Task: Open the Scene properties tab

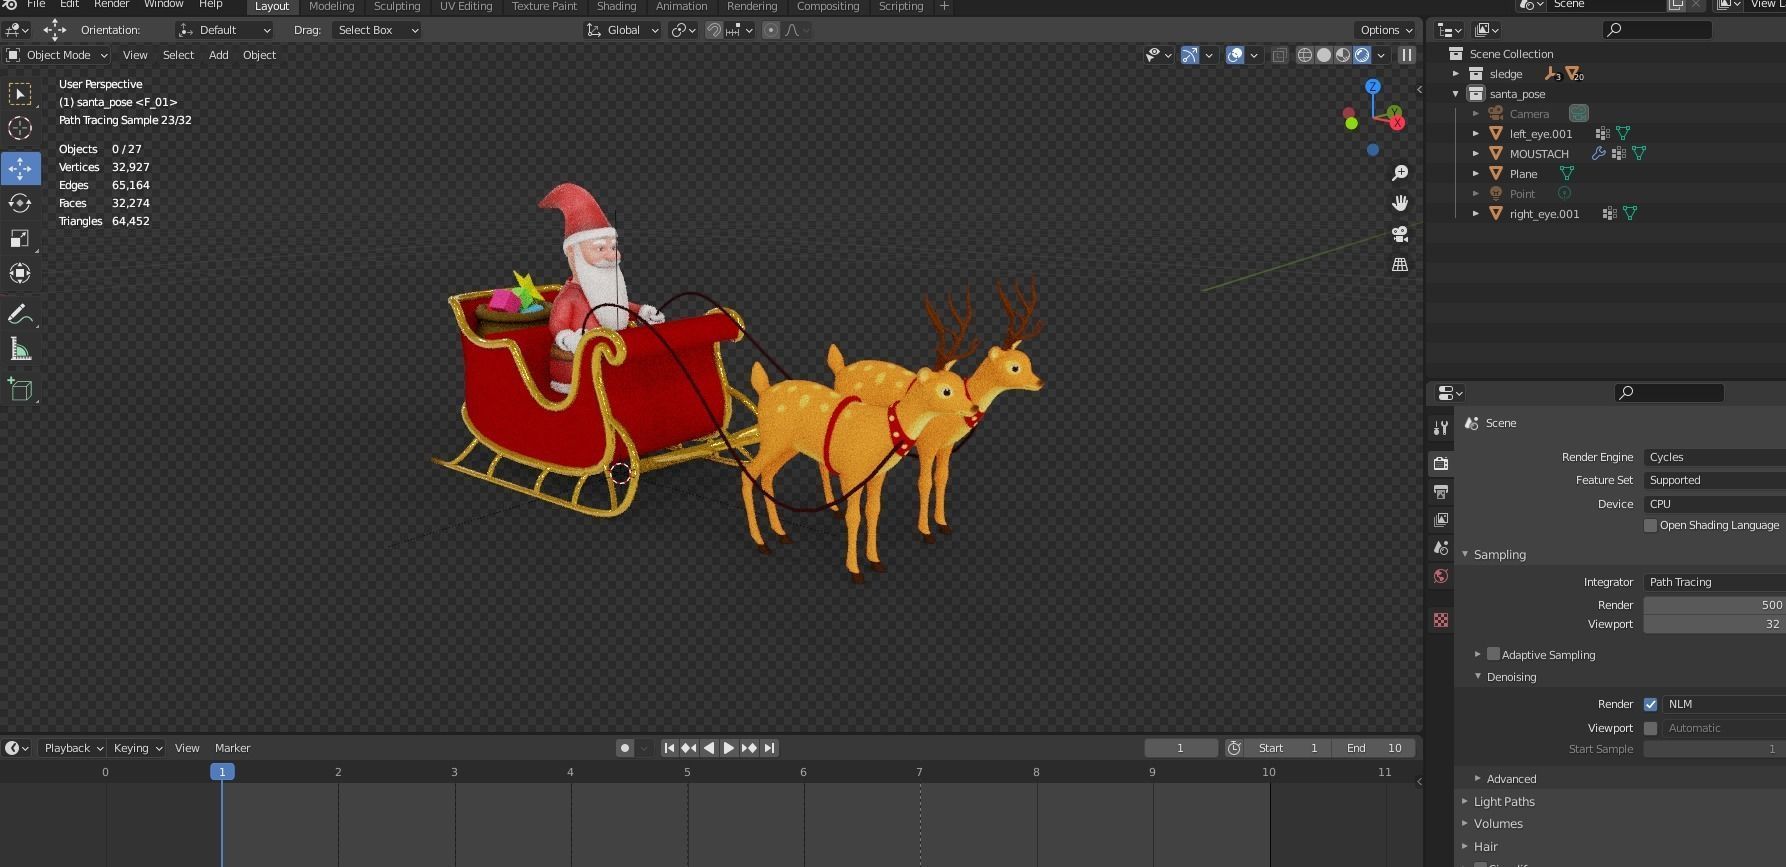Action: 1441,547
